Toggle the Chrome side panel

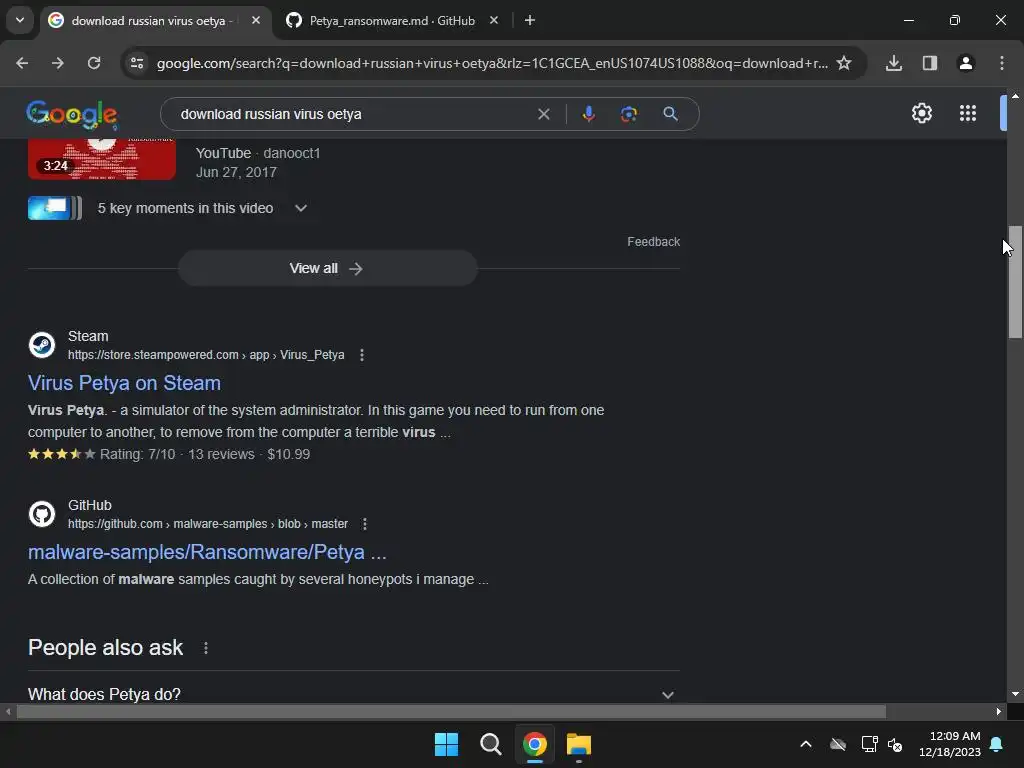(x=930, y=63)
